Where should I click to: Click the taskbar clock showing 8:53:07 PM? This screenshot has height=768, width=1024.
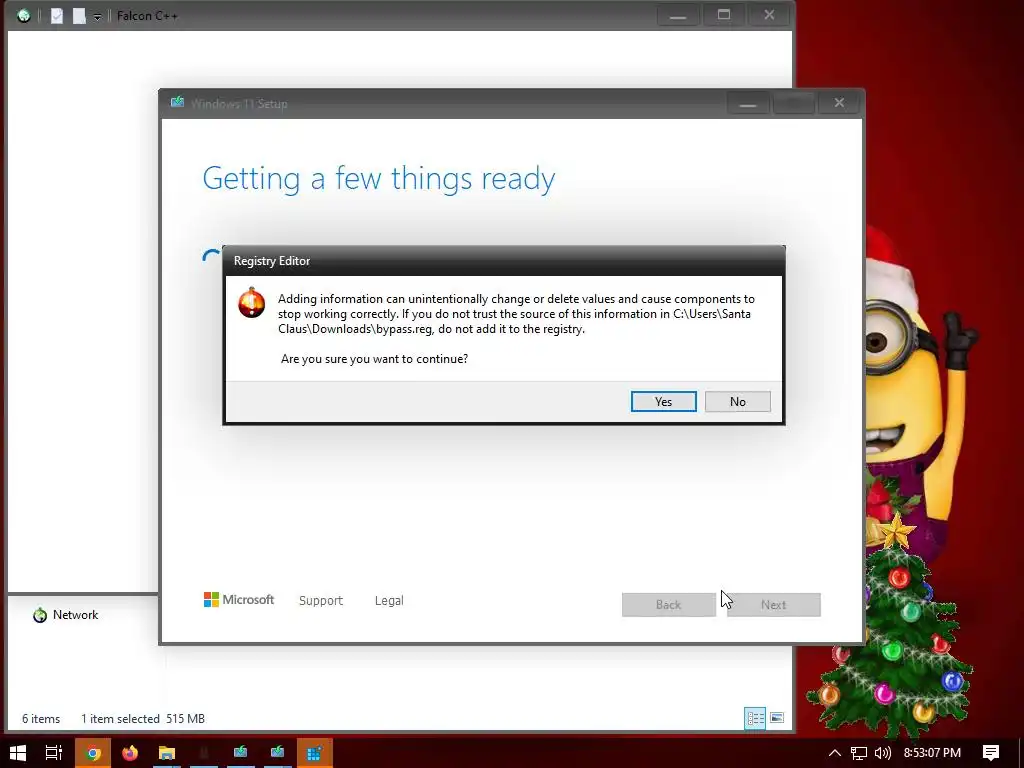point(932,753)
